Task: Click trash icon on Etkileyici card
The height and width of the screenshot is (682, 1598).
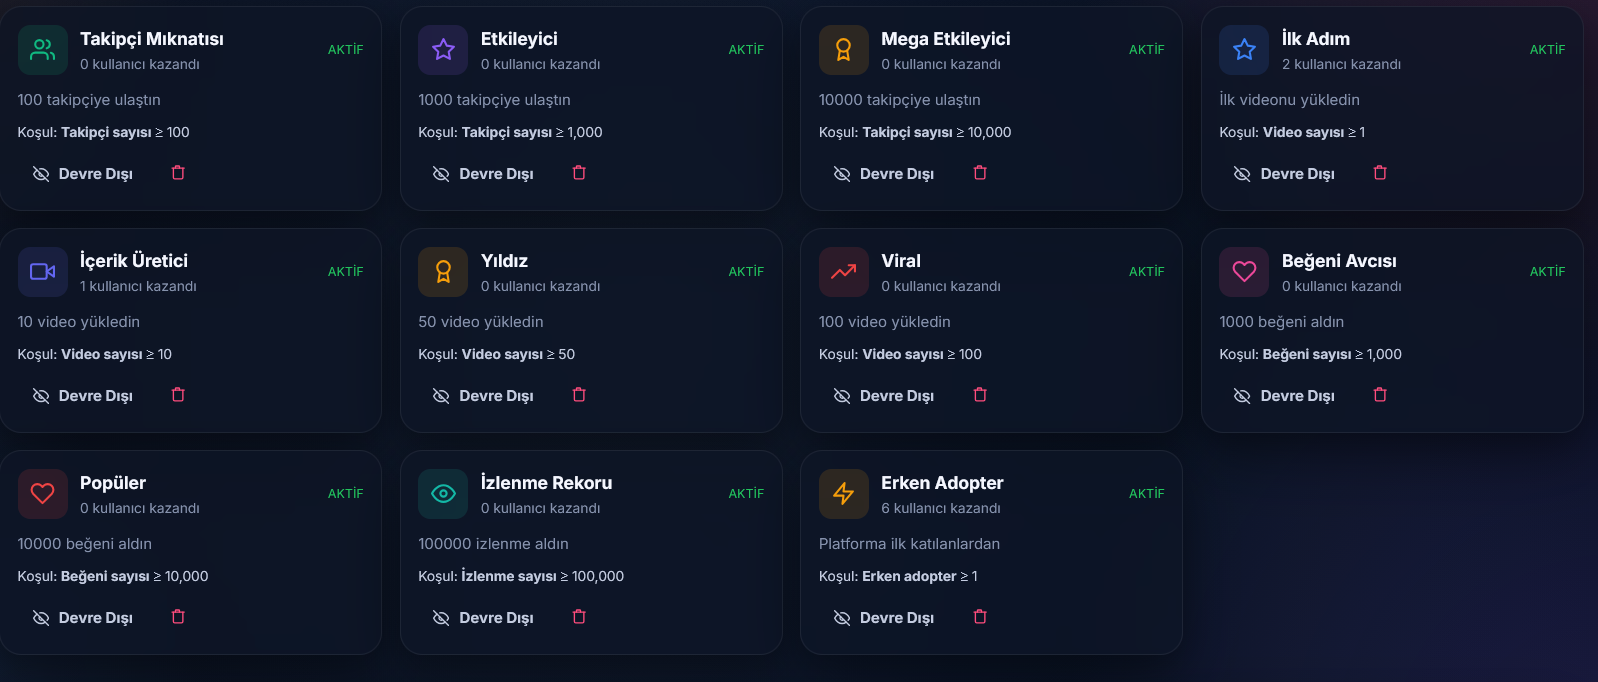Action: (579, 173)
